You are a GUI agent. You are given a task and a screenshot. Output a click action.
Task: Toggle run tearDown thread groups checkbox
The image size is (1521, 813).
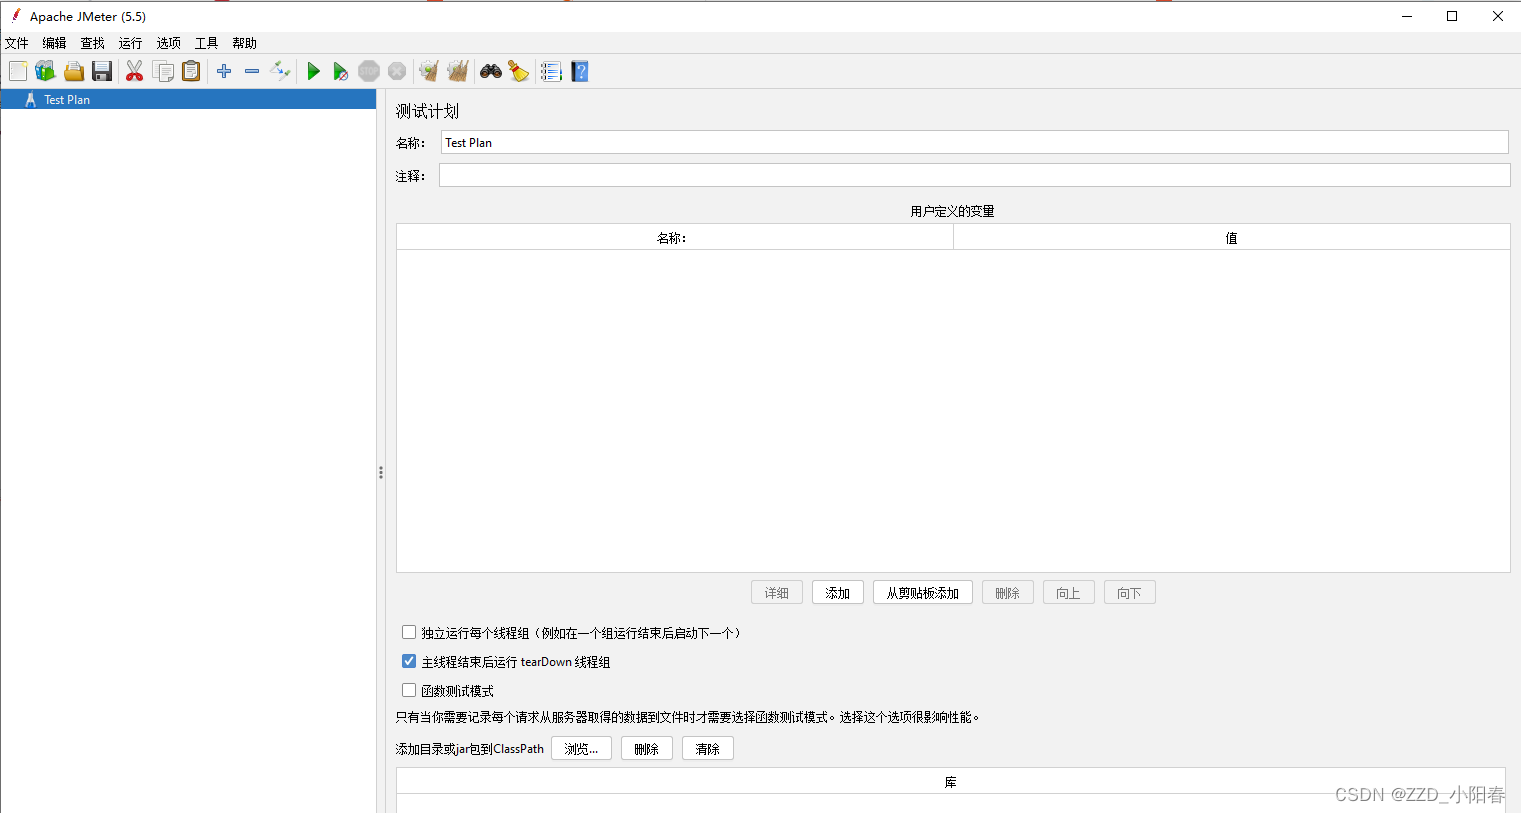tap(409, 661)
